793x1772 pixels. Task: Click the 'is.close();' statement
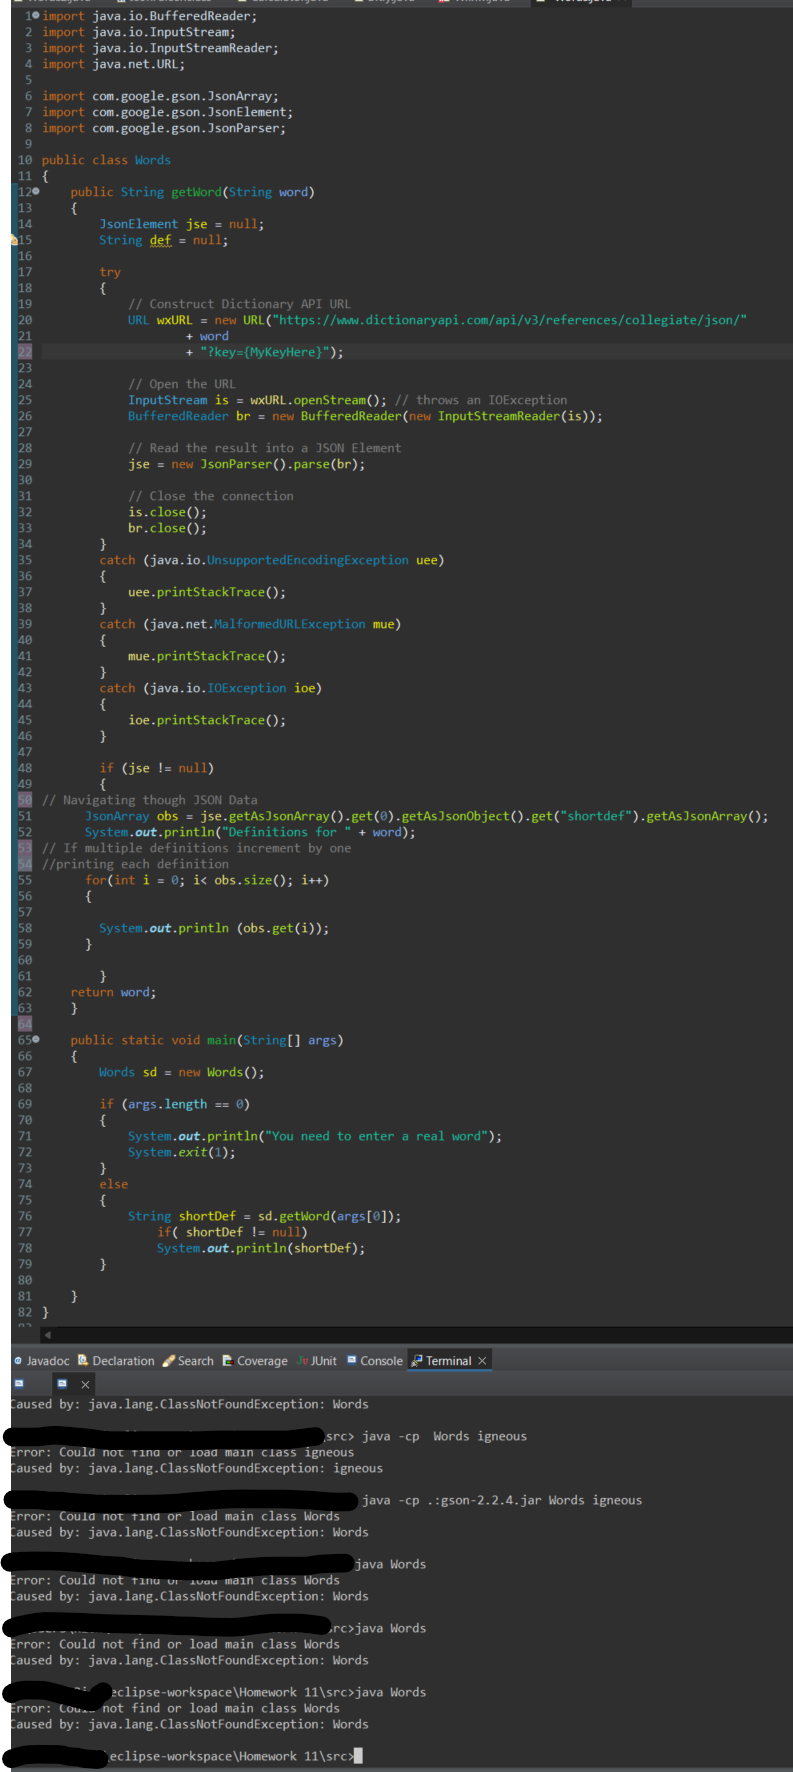pyautogui.click(x=167, y=512)
